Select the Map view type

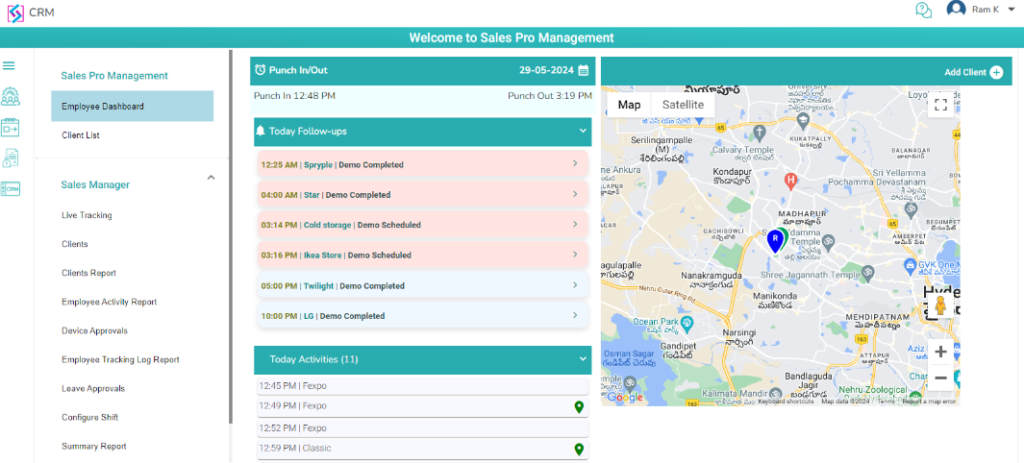click(x=629, y=105)
